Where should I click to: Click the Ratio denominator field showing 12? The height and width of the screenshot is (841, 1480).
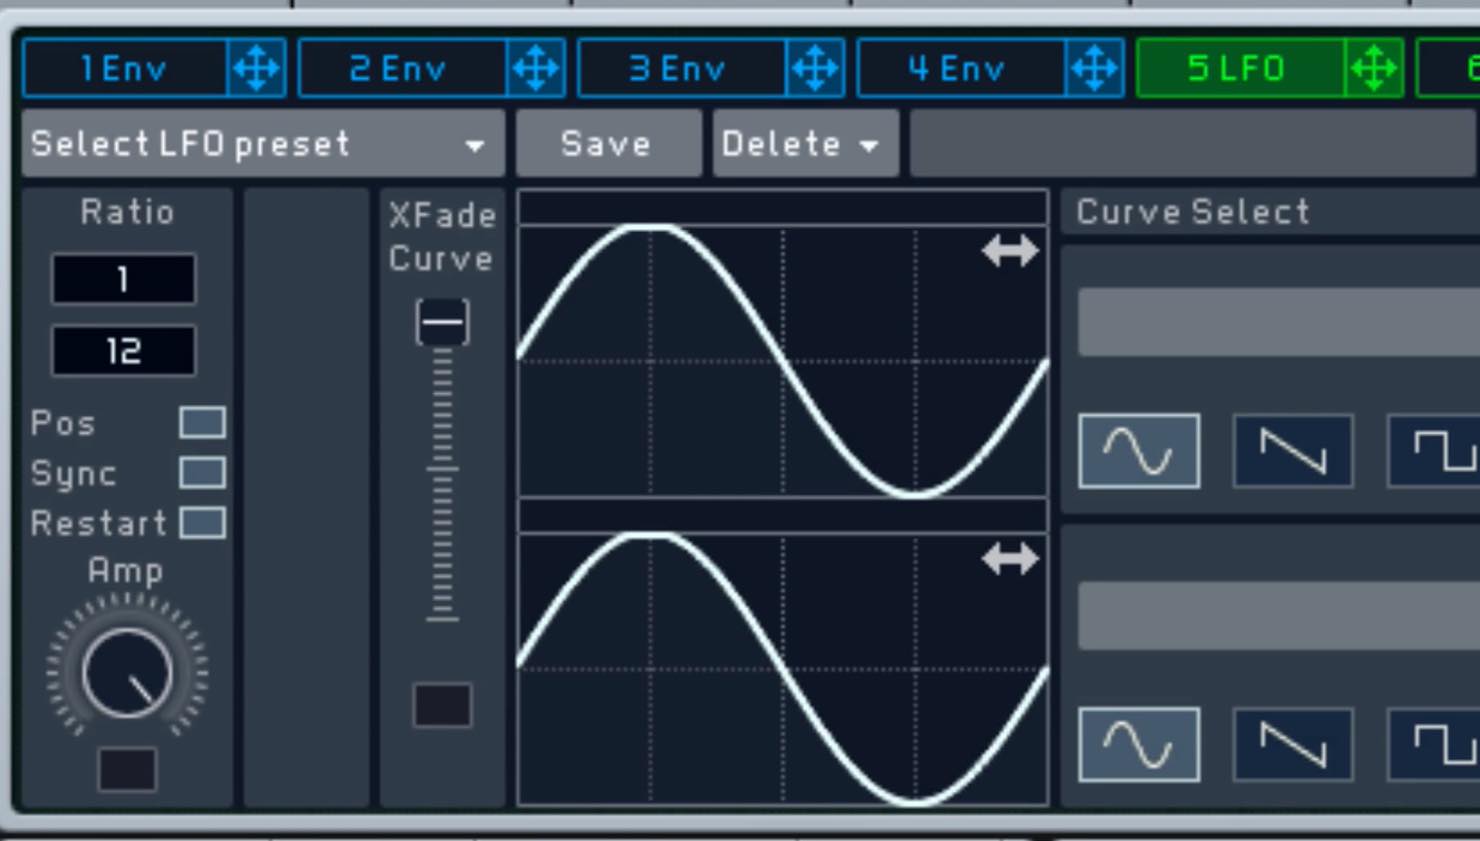(124, 351)
